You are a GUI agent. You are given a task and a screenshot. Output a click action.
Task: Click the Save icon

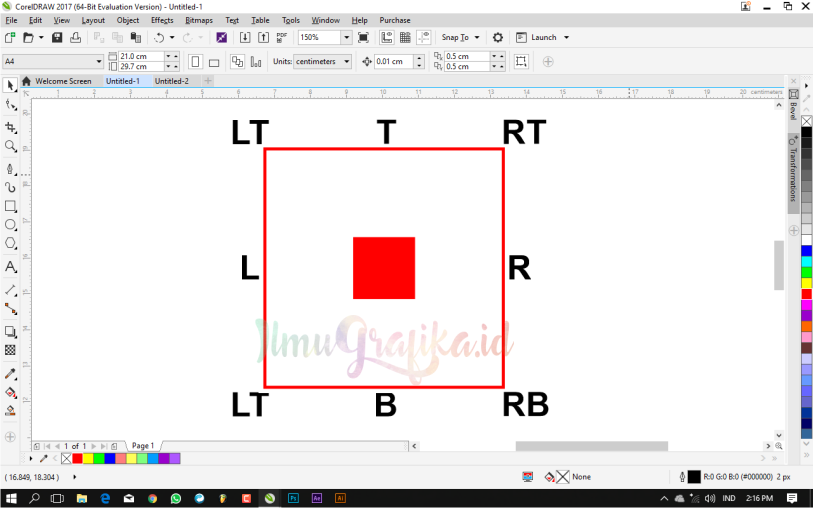tap(57, 37)
